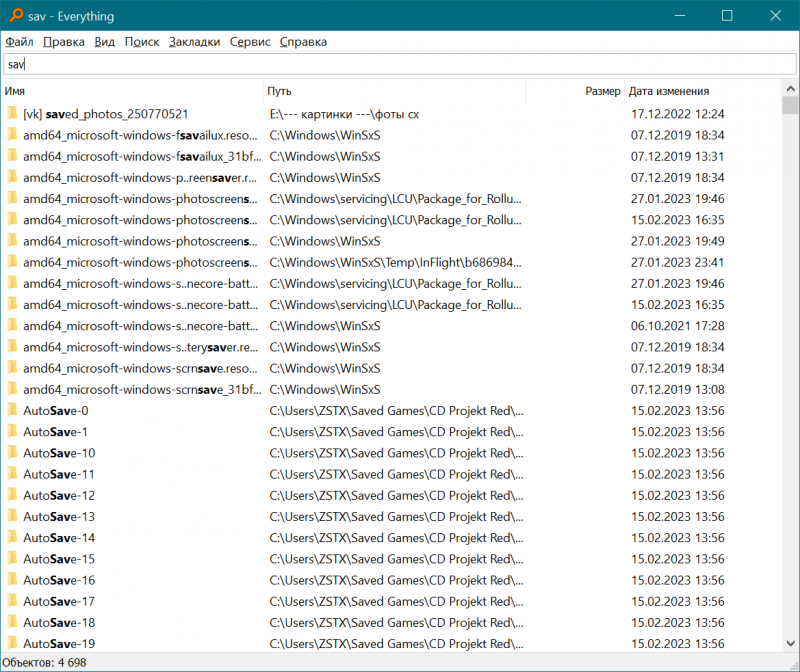Viewport: 800px width, 672px height.
Task: Click status bar text Объектов: 4 698
Action: (x=44, y=662)
